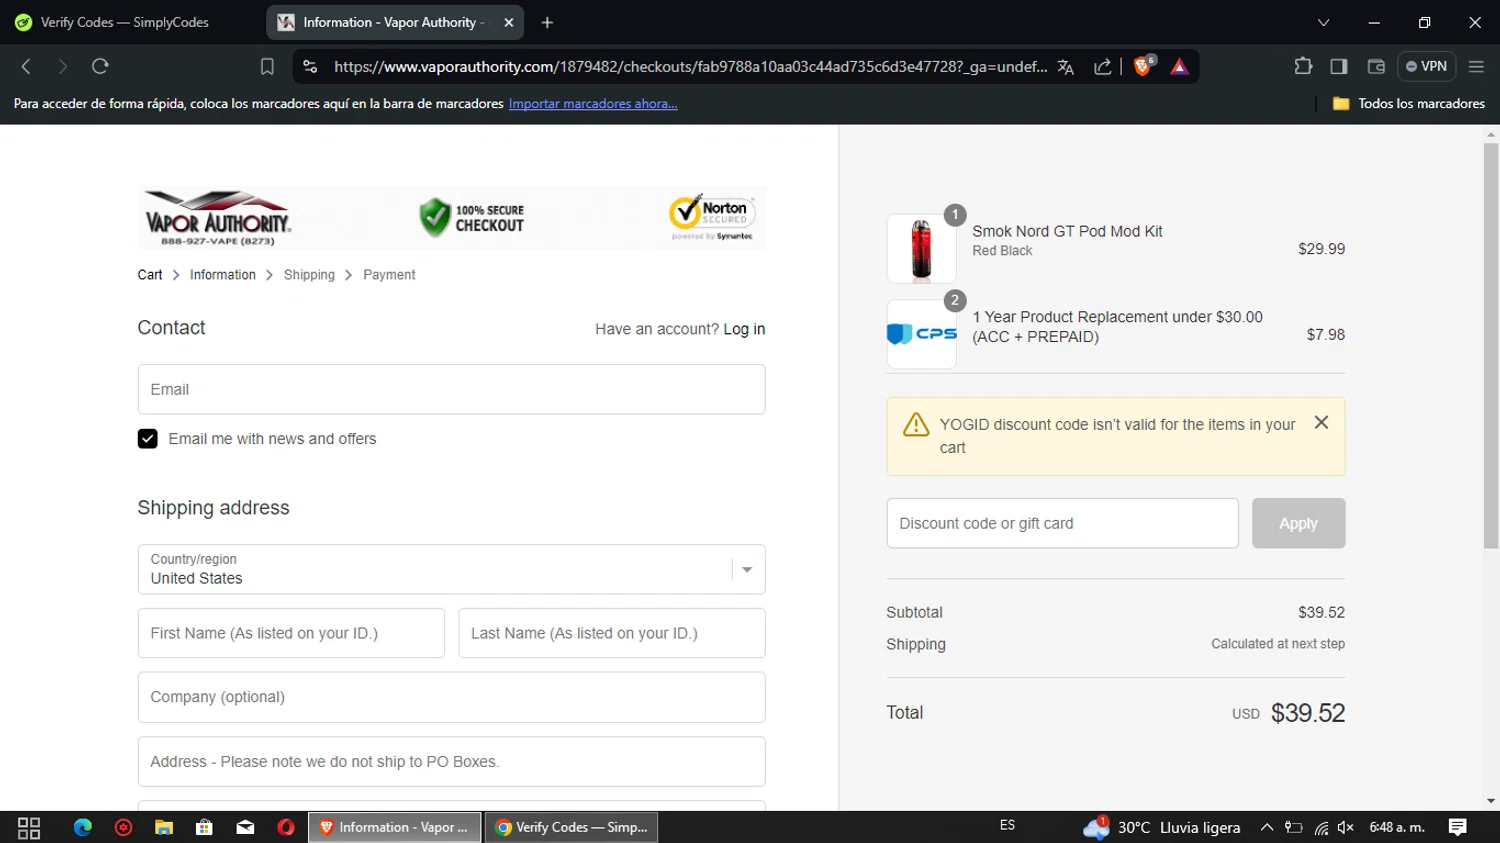Launch Opera browser from the taskbar
This screenshot has height=843, width=1500.
tap(286, 827)
